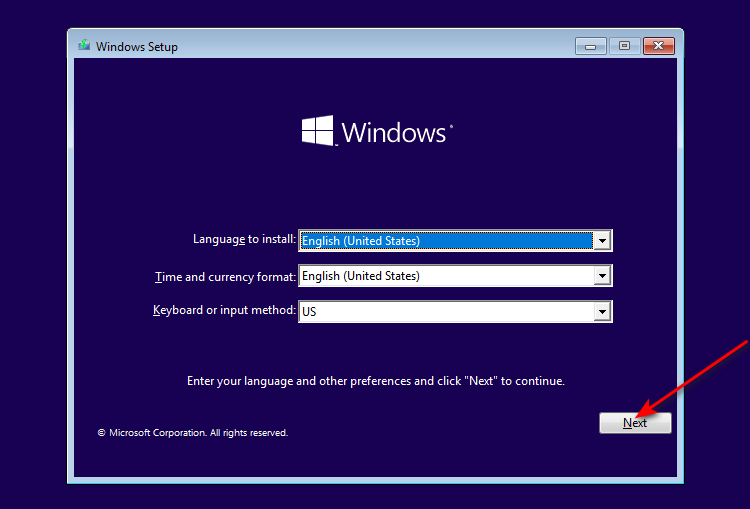Click the Microsoft Corporation copyright text
This screenshot has height=509, width=750.
[193, 433]
